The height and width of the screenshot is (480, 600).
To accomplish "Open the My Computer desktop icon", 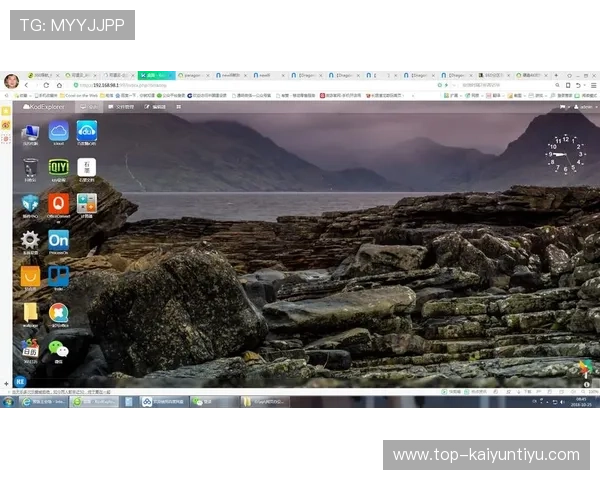I will [x=30, y=131].
